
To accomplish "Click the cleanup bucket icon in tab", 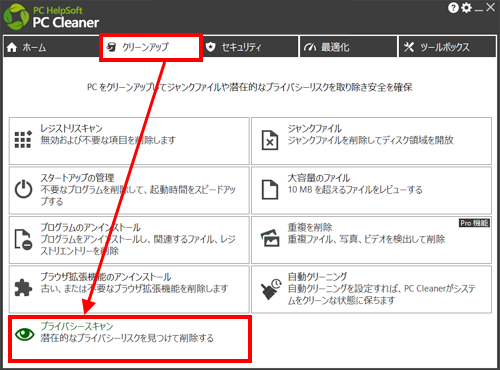I will coord(111,47).
